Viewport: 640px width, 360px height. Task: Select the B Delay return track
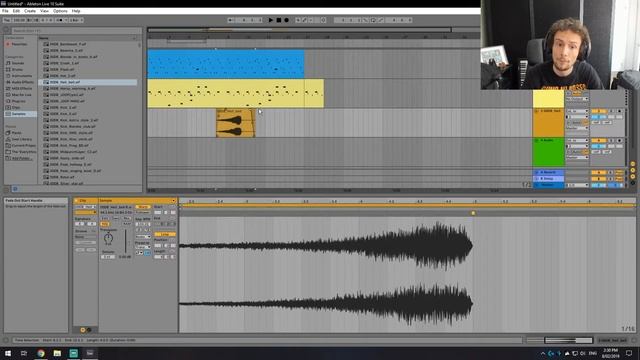click(548, 179)
